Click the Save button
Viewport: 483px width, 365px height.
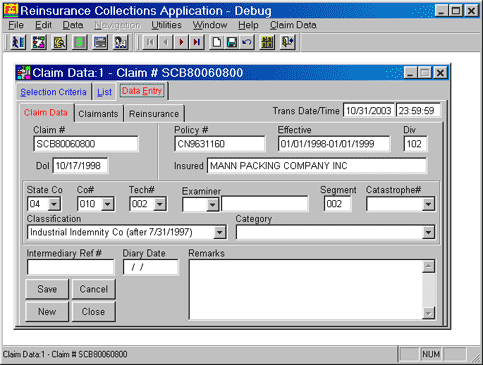click(47, 289)
